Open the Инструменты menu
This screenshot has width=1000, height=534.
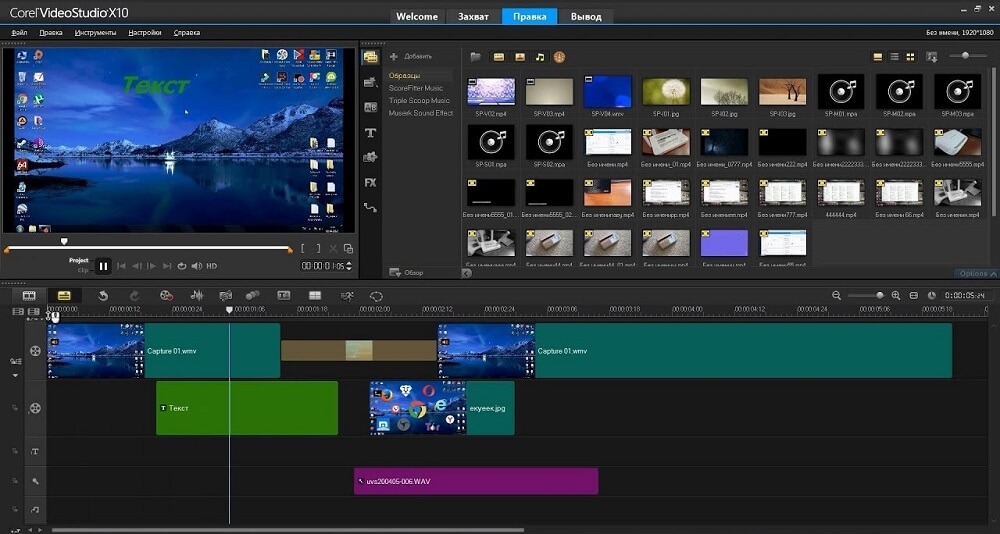(94, 32)
